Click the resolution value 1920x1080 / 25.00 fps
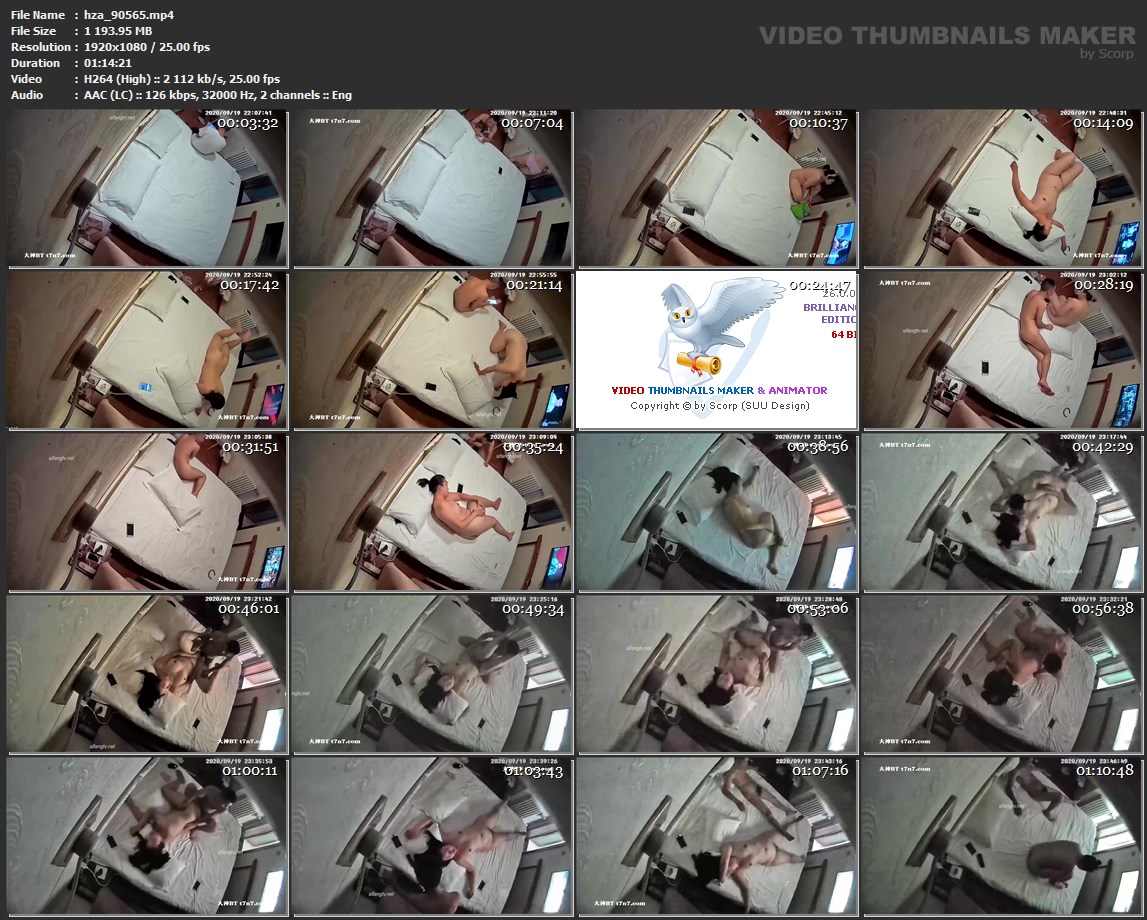Image resolution: width=1147 pixels, height=920 pixels. point(147,47)
